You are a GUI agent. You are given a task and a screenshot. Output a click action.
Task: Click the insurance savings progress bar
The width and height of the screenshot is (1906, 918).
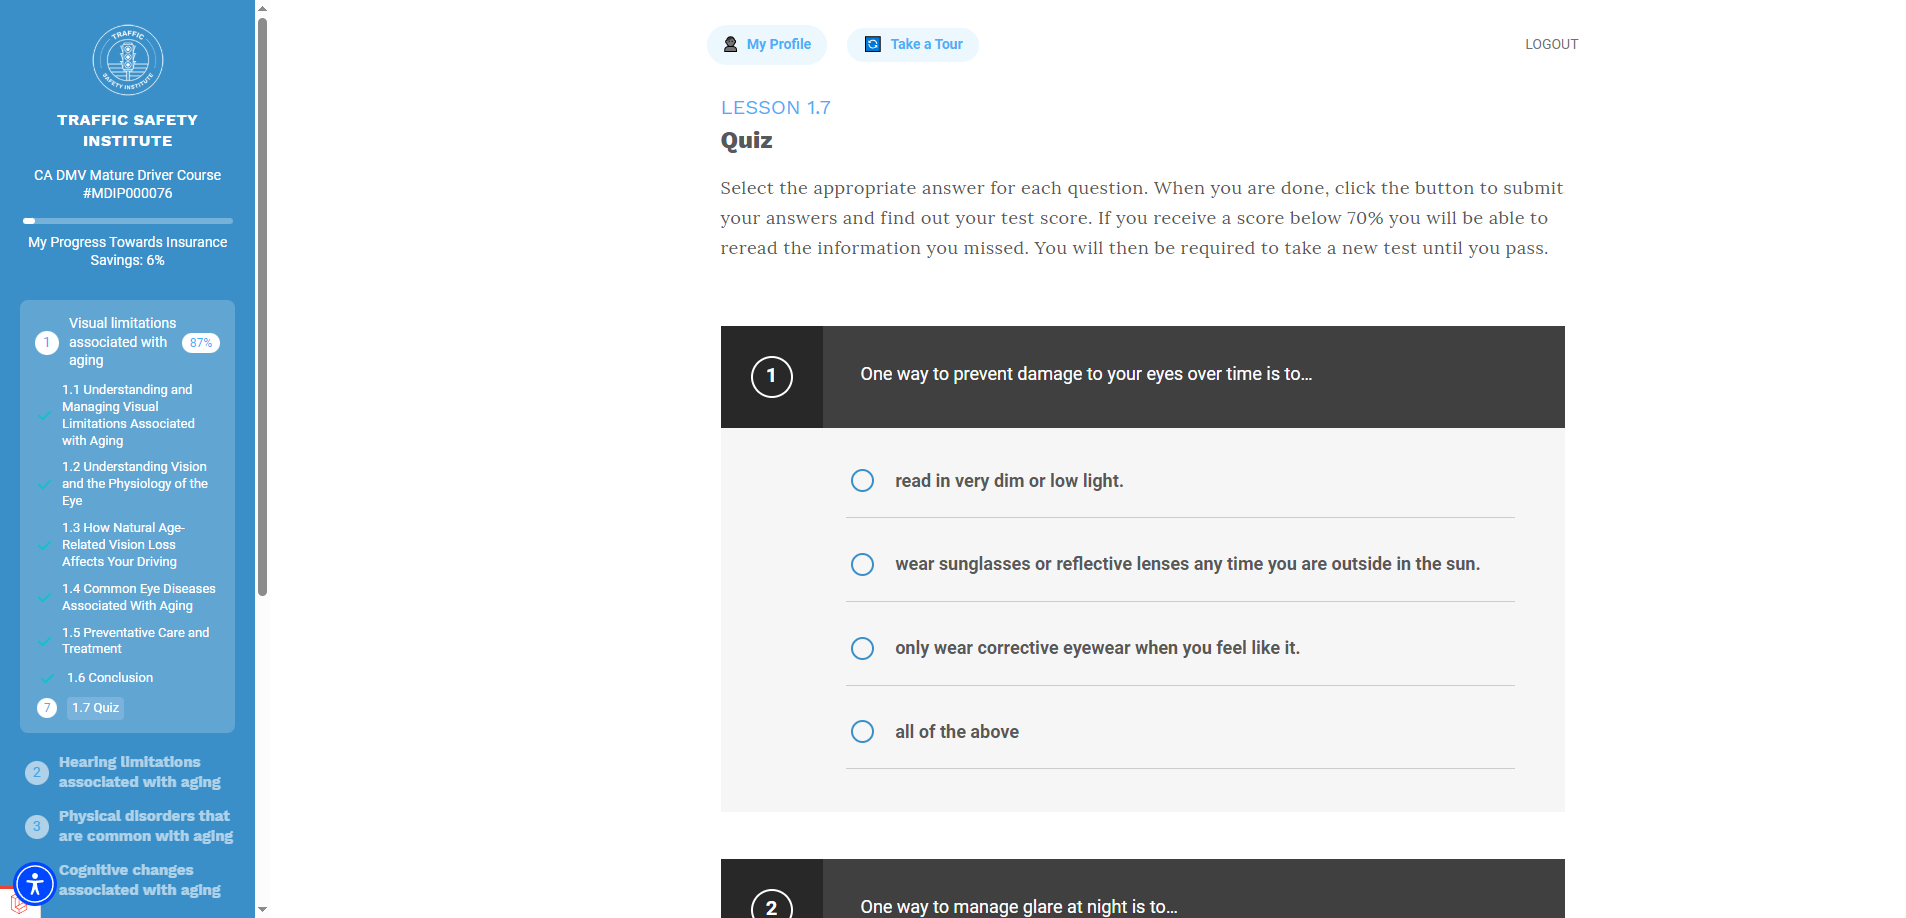128,221
